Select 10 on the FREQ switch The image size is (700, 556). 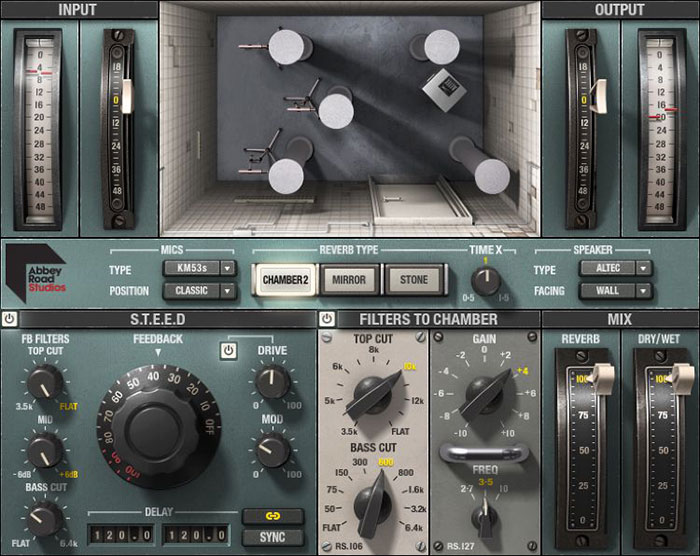(x=504, y=489)
